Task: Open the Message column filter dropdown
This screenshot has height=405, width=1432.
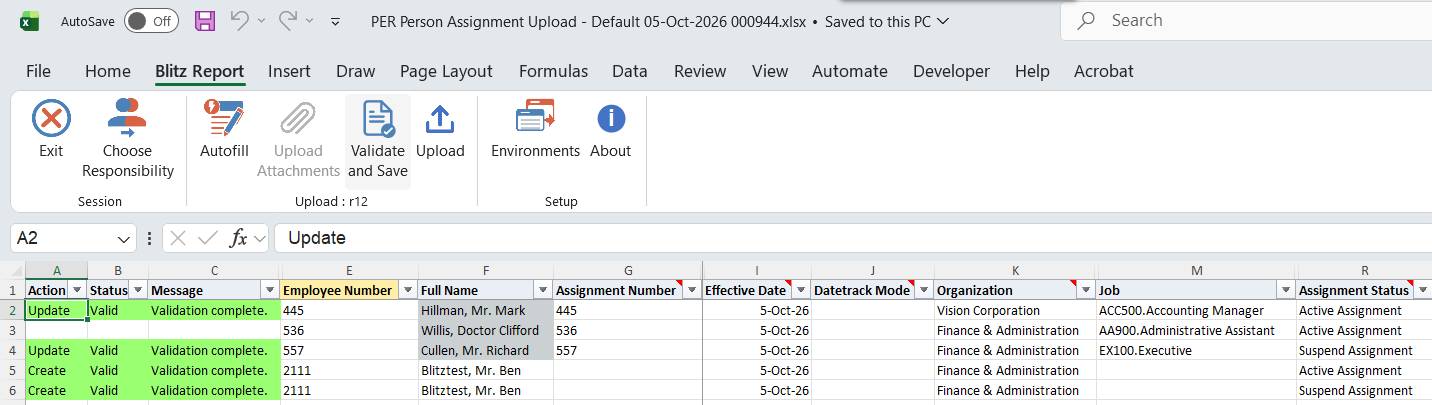Action: pos(269,290)
